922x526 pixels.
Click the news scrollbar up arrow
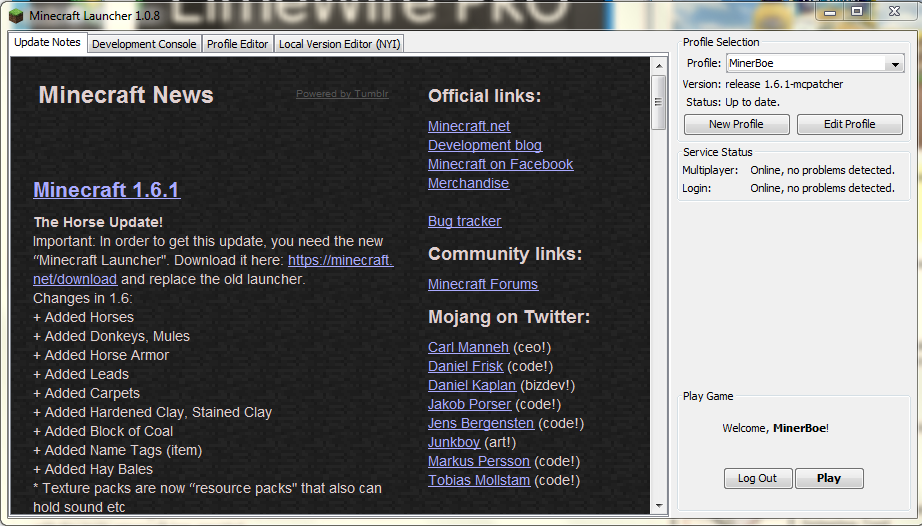coord(659,66)
